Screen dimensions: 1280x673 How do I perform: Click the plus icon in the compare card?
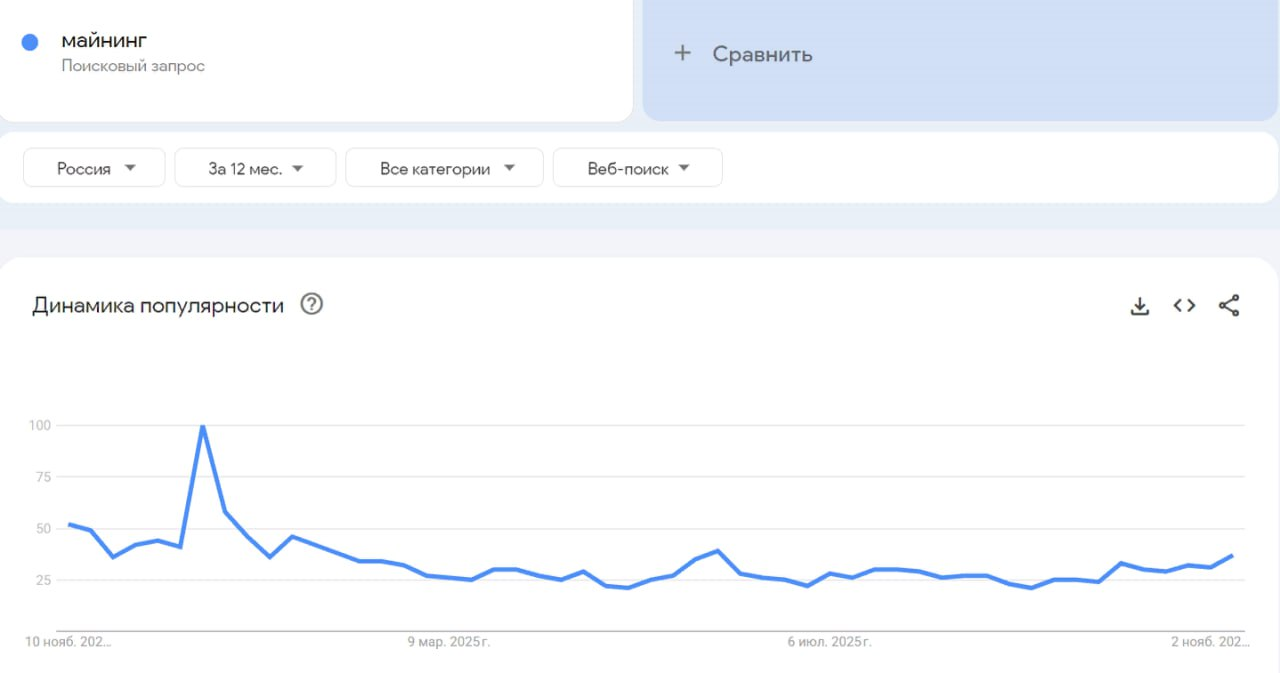click(683, 54)
